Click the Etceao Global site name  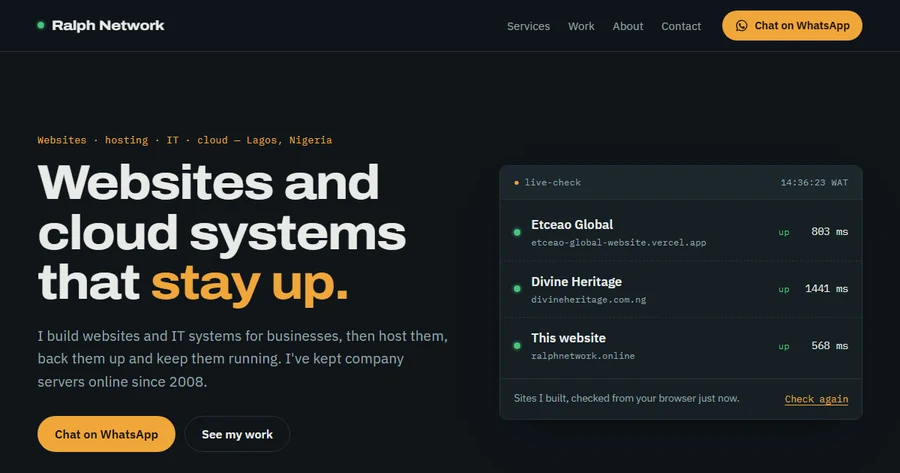coord(572,224)
